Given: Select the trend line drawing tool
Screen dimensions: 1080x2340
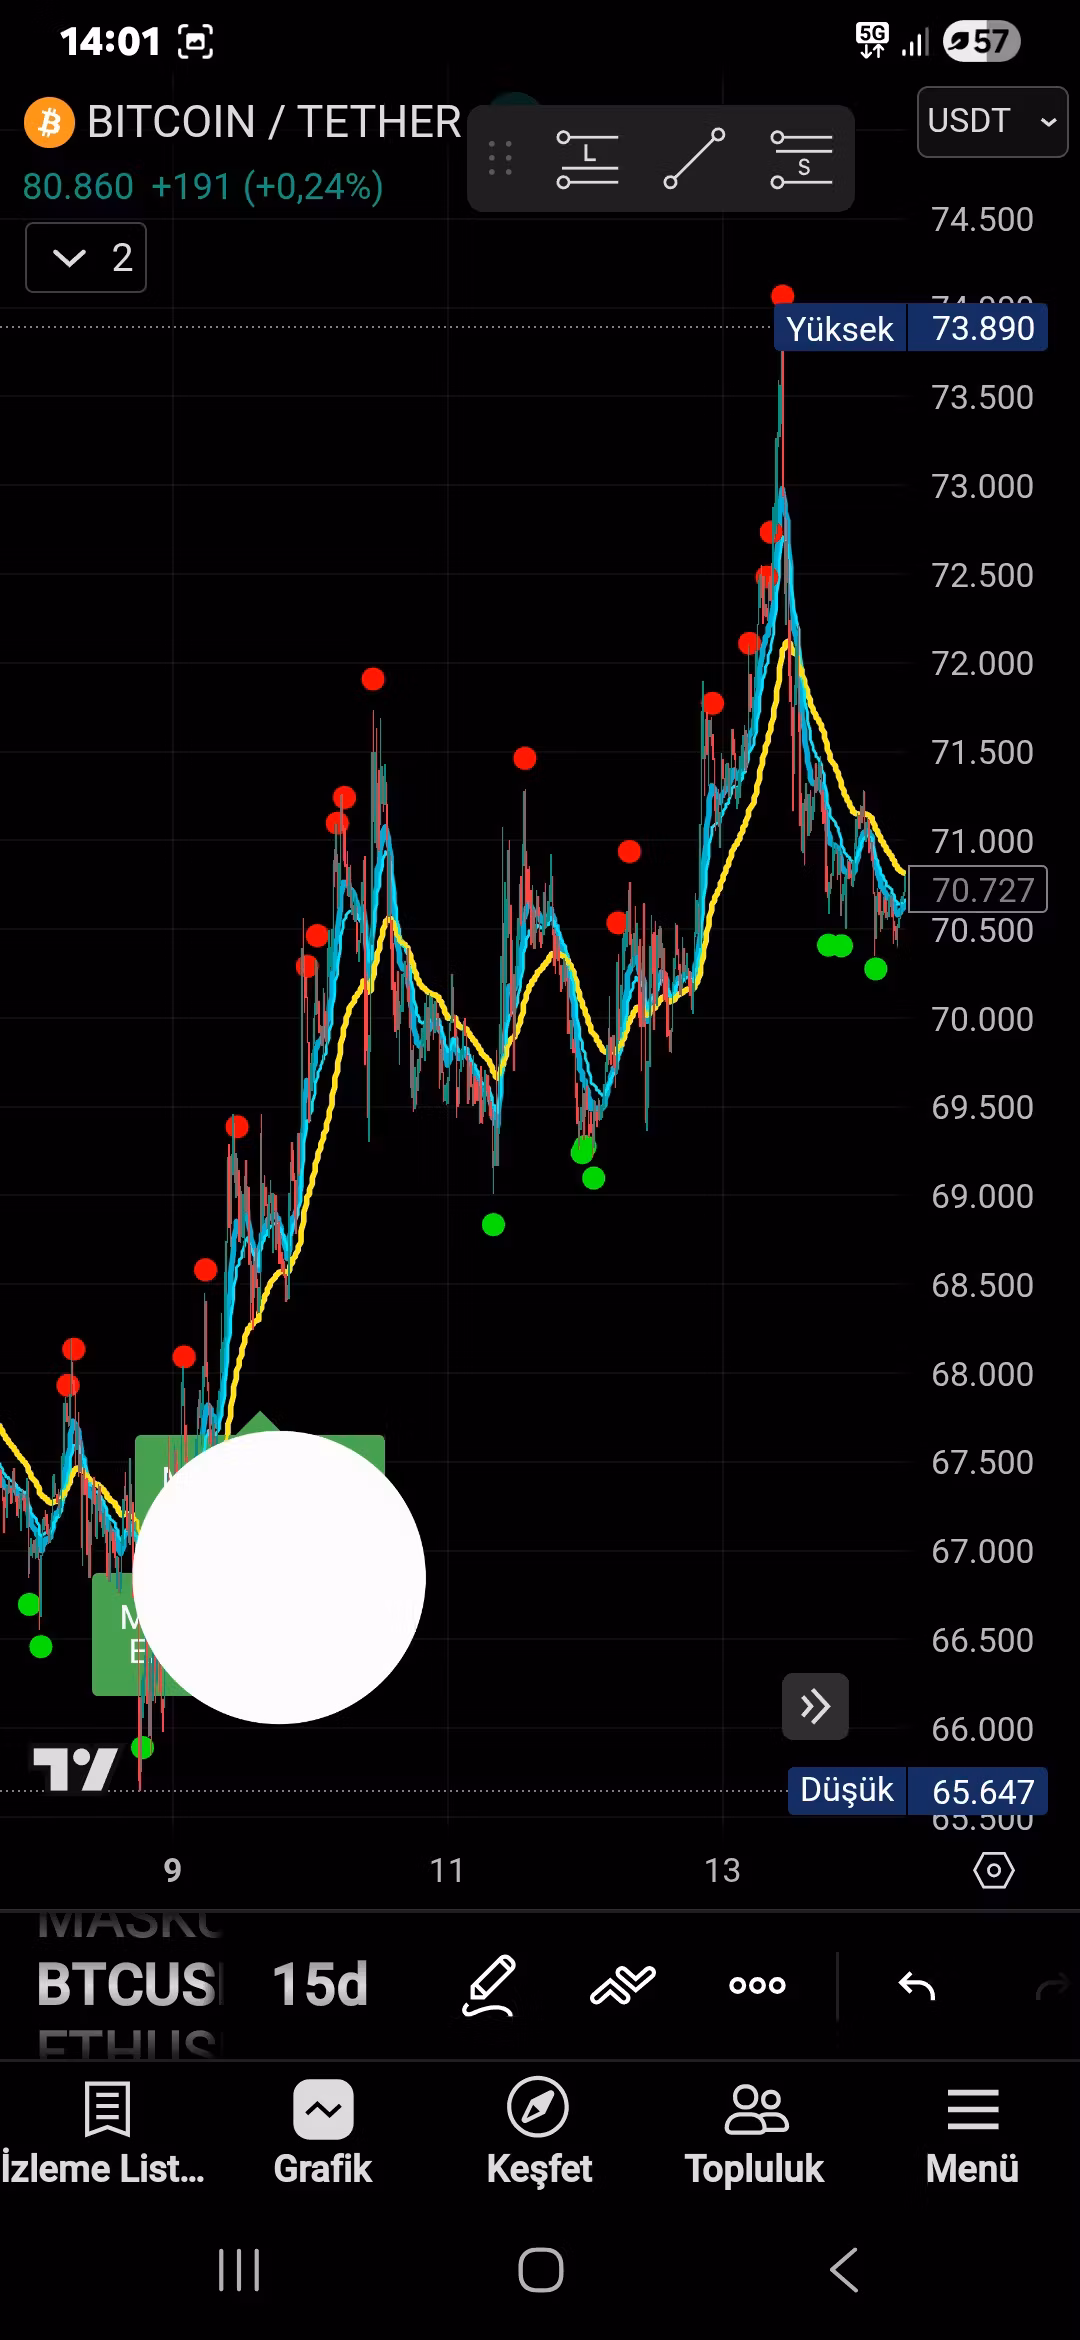Looking at the screenshot, I should click(x=694, y=158).
